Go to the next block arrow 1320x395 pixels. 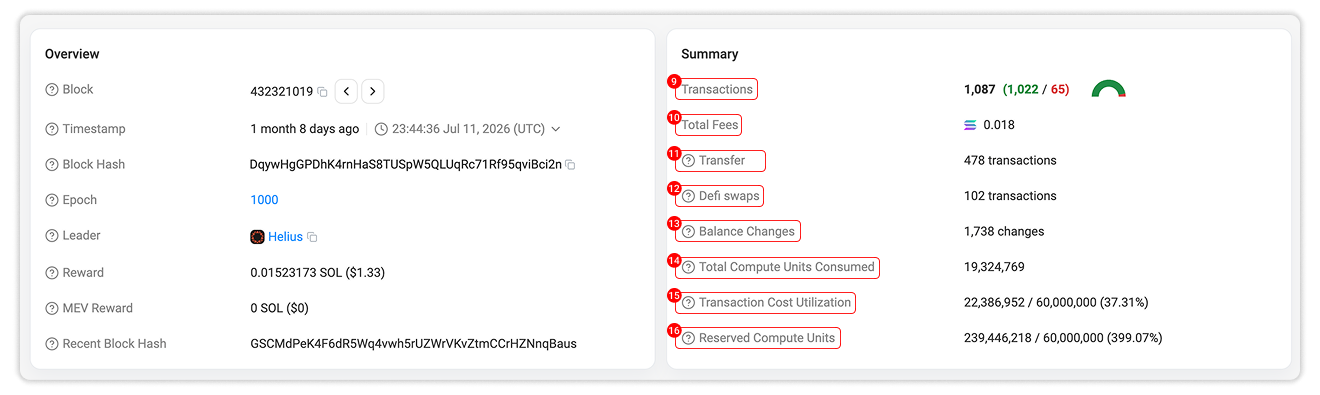pyautogui.click(x=373, y=91)
